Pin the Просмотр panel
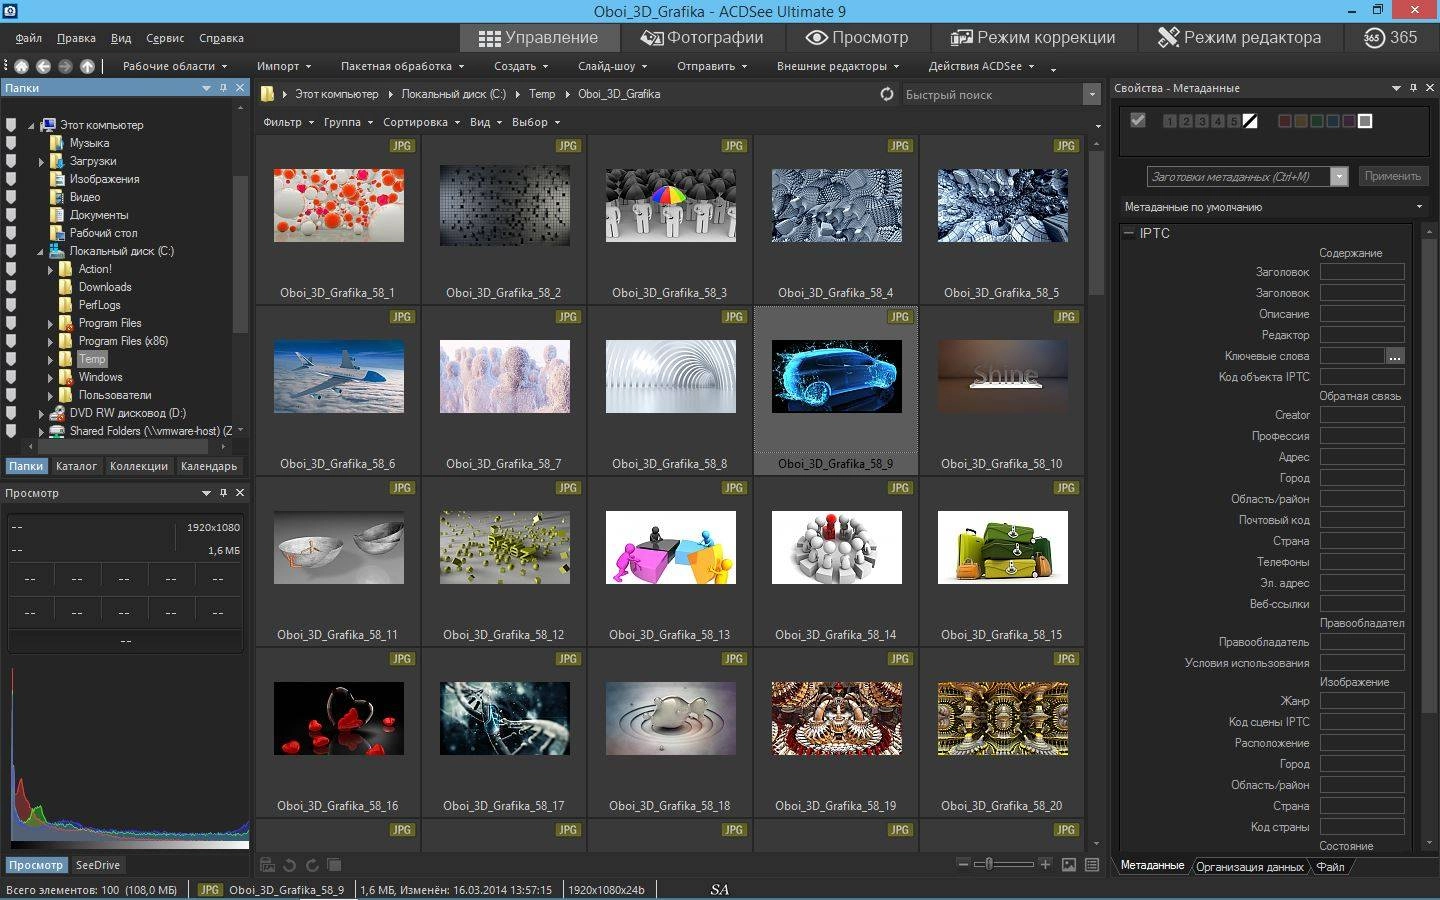The image size is (1440, 900). (223, 493)
